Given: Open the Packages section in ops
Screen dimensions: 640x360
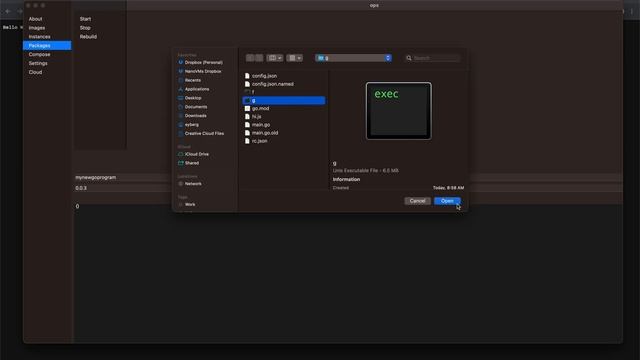Looking at the screenshot, I should [47, 45].
